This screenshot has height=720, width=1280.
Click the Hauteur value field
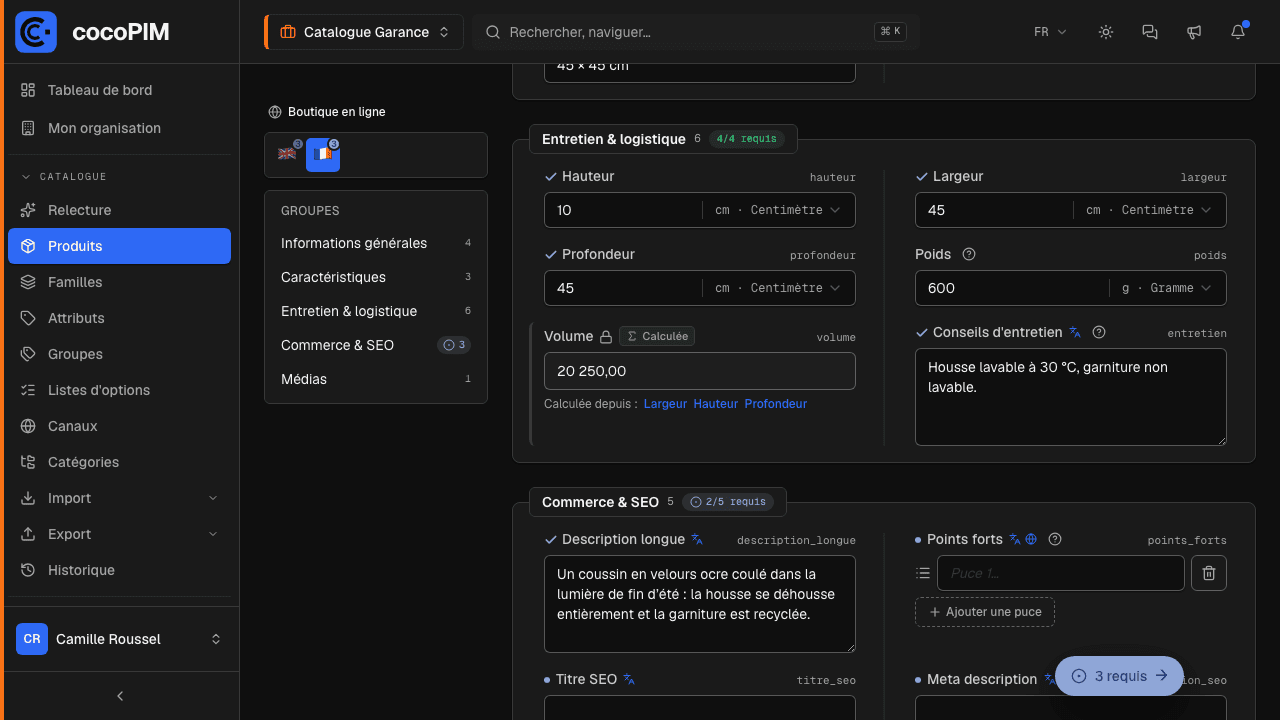pos(623,210)
